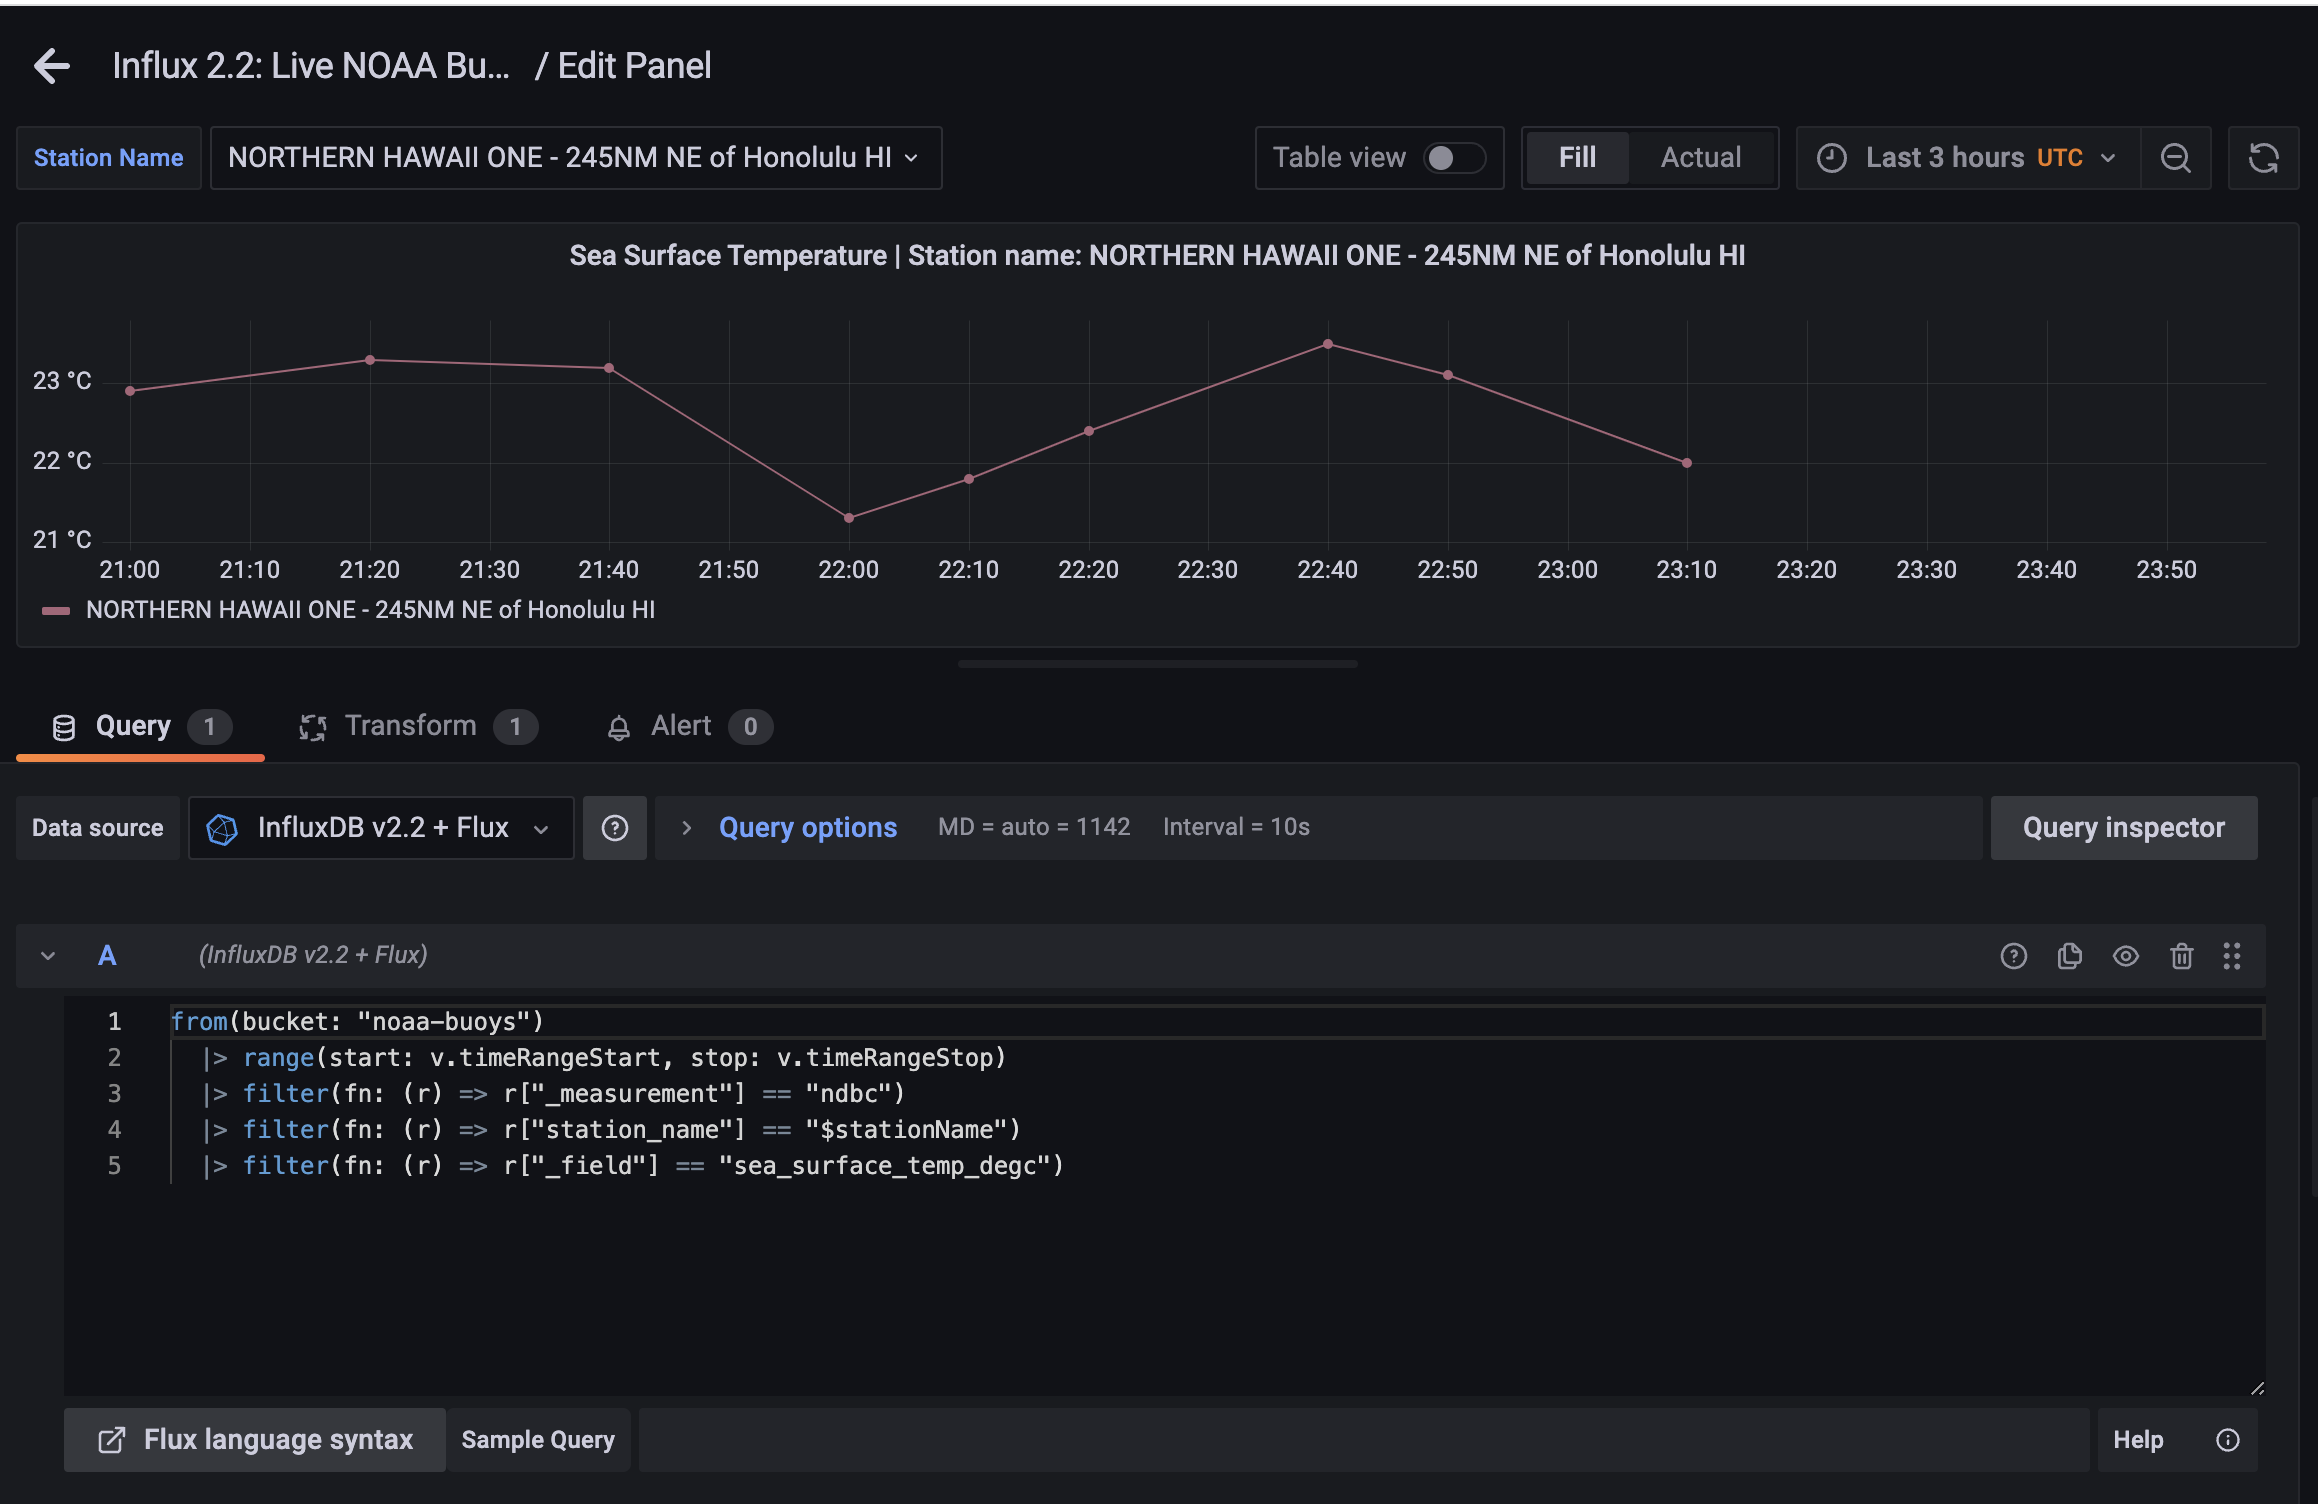Click the refresh dashboard icon

pyautogui.click(x=2263, y=157)
